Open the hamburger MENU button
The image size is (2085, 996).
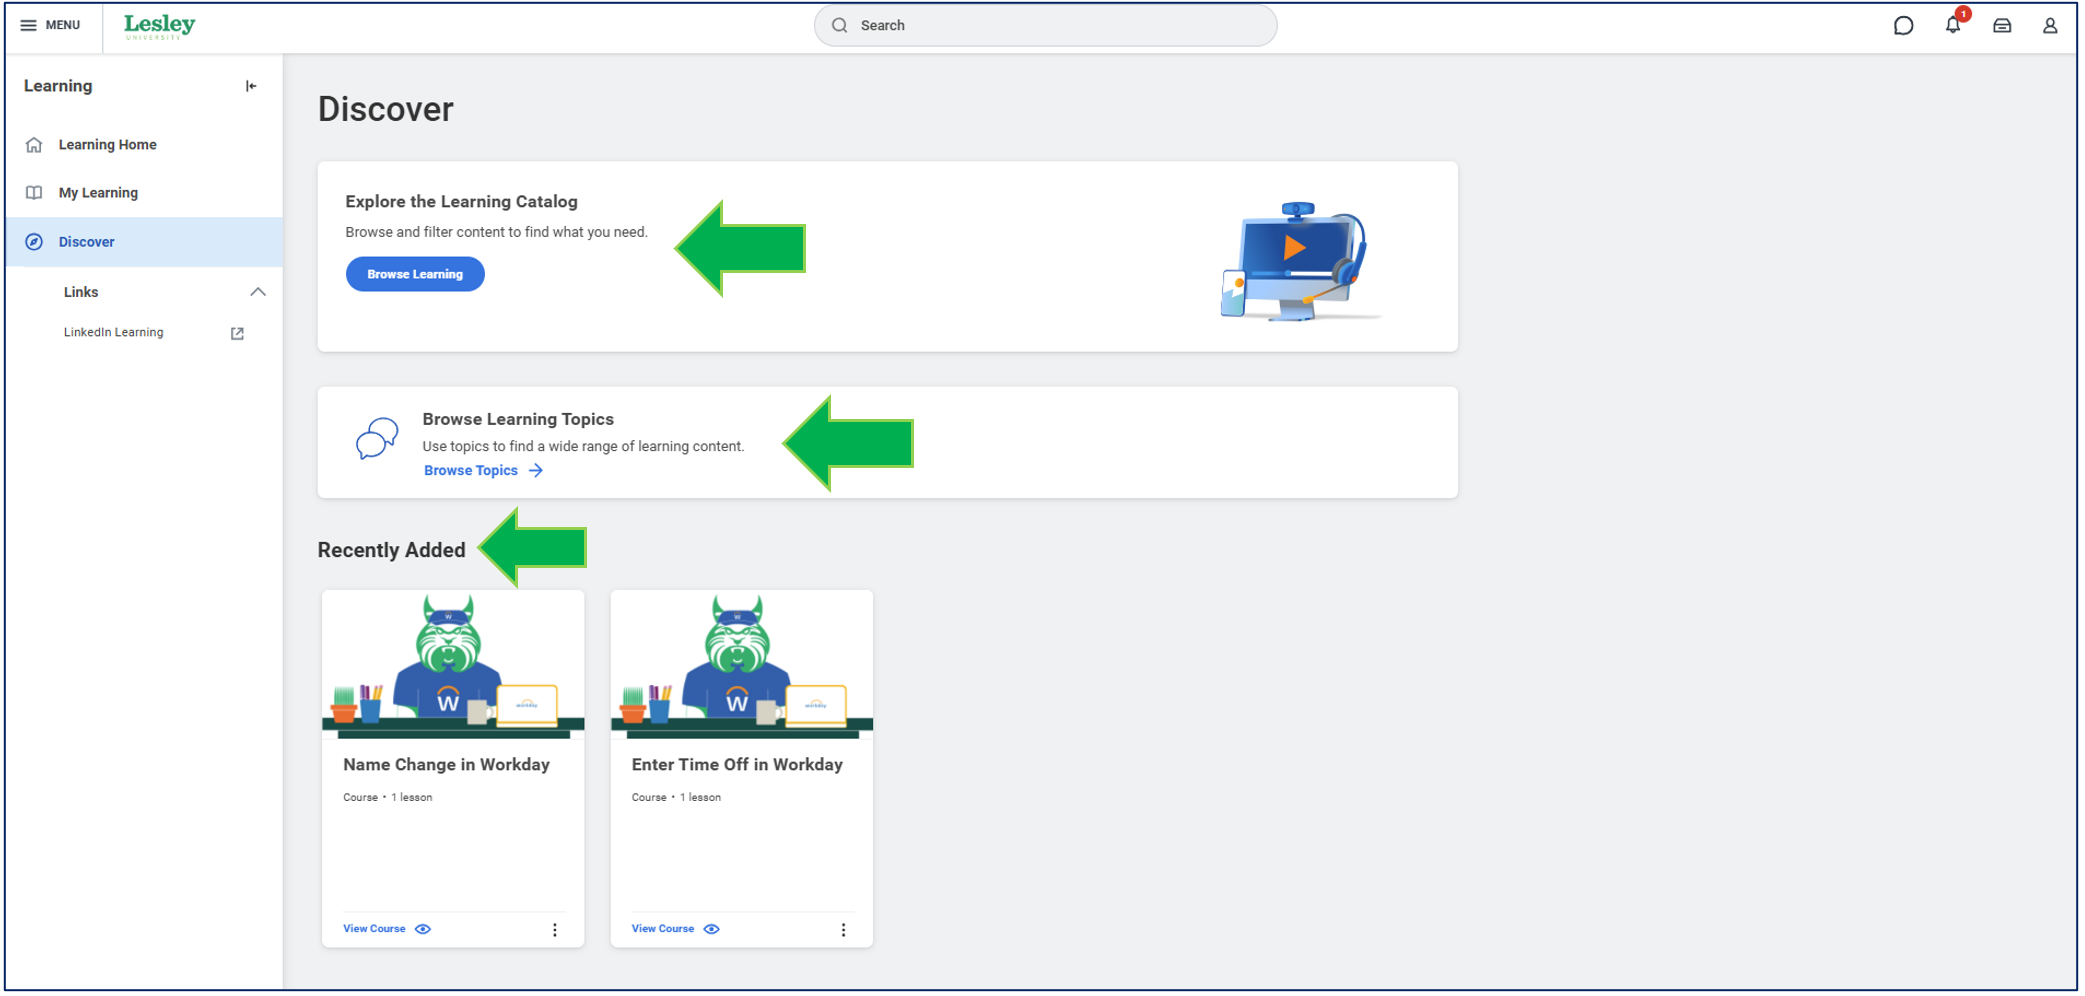click(x=50, y=25)
